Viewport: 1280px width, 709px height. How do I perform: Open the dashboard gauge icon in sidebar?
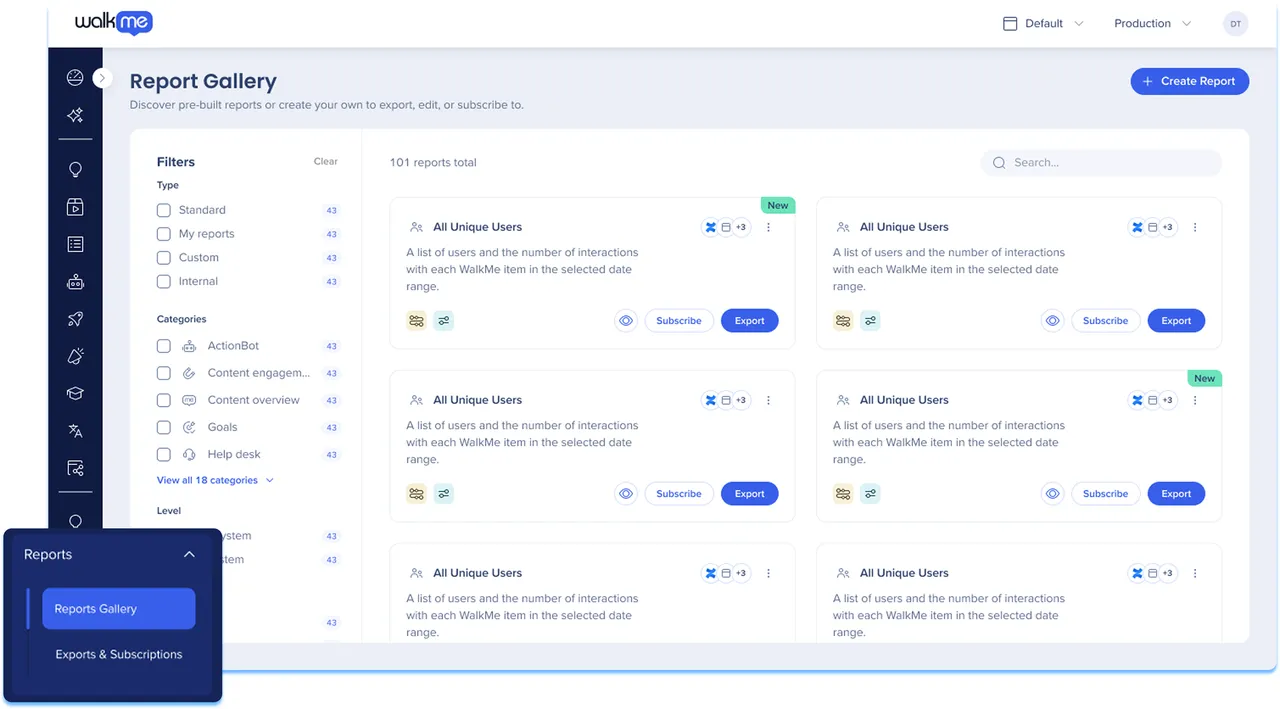point(75,78)
